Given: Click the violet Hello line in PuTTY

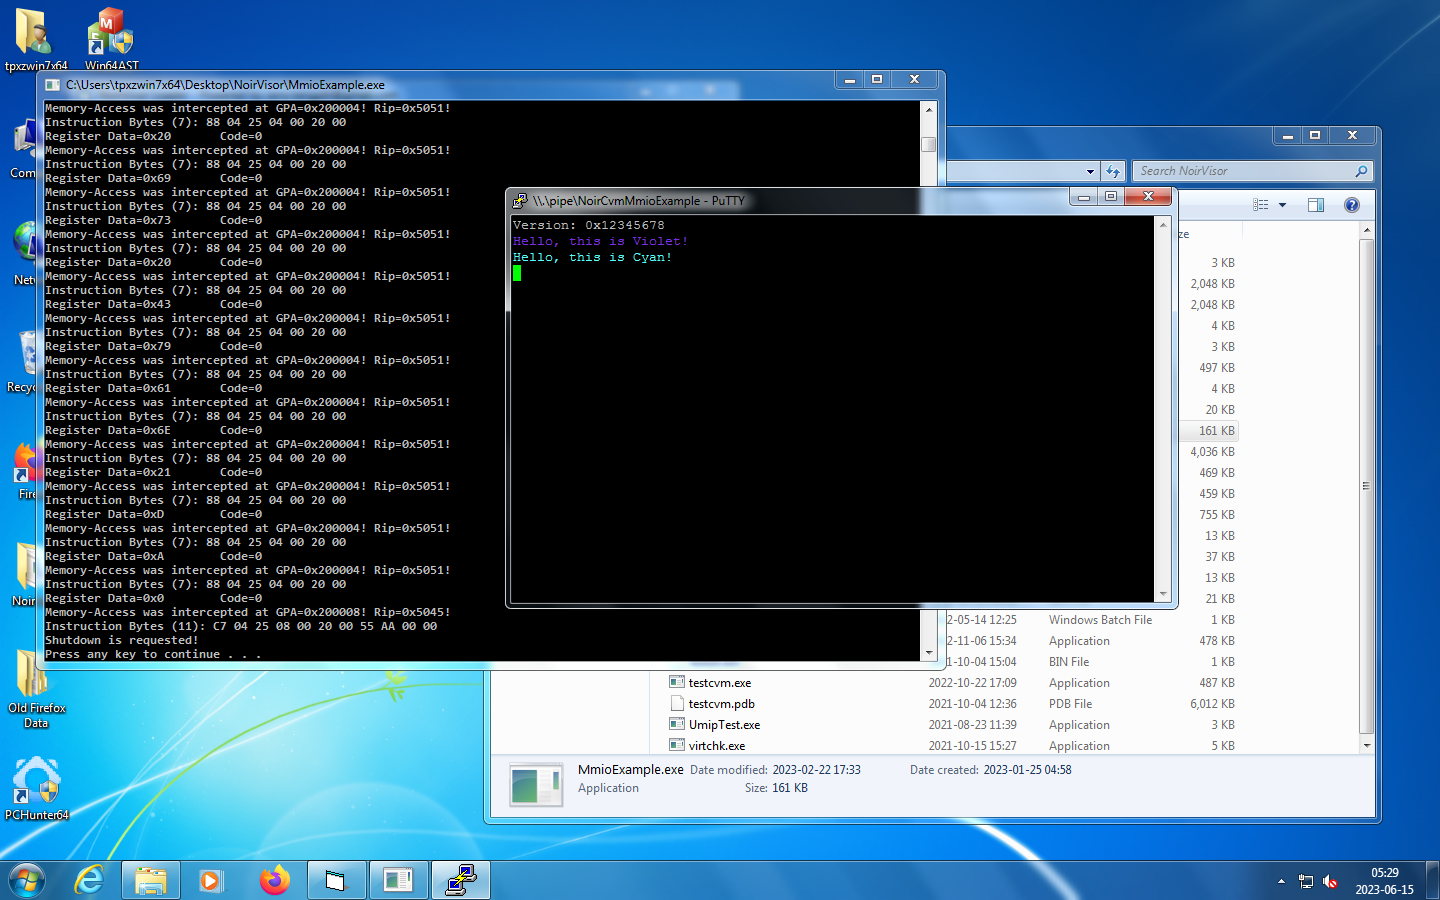Looking at the screenshot, I should (x=600, y=242).
